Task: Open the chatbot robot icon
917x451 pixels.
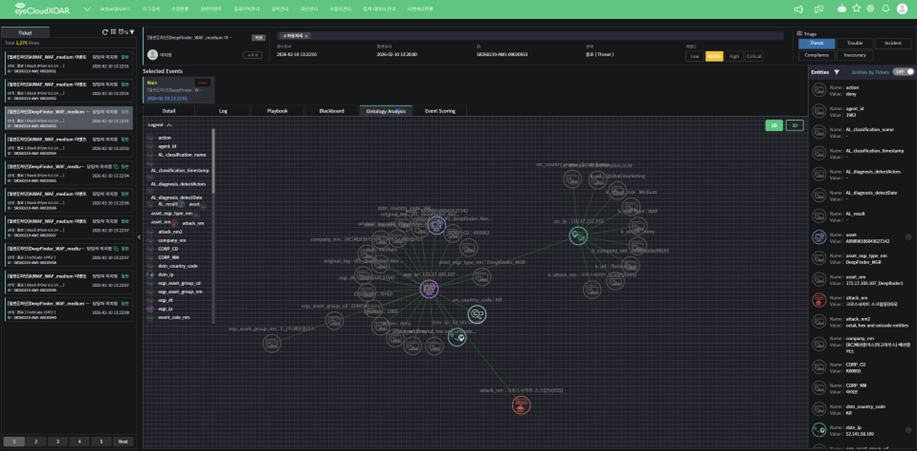Action: click(841, 9)
